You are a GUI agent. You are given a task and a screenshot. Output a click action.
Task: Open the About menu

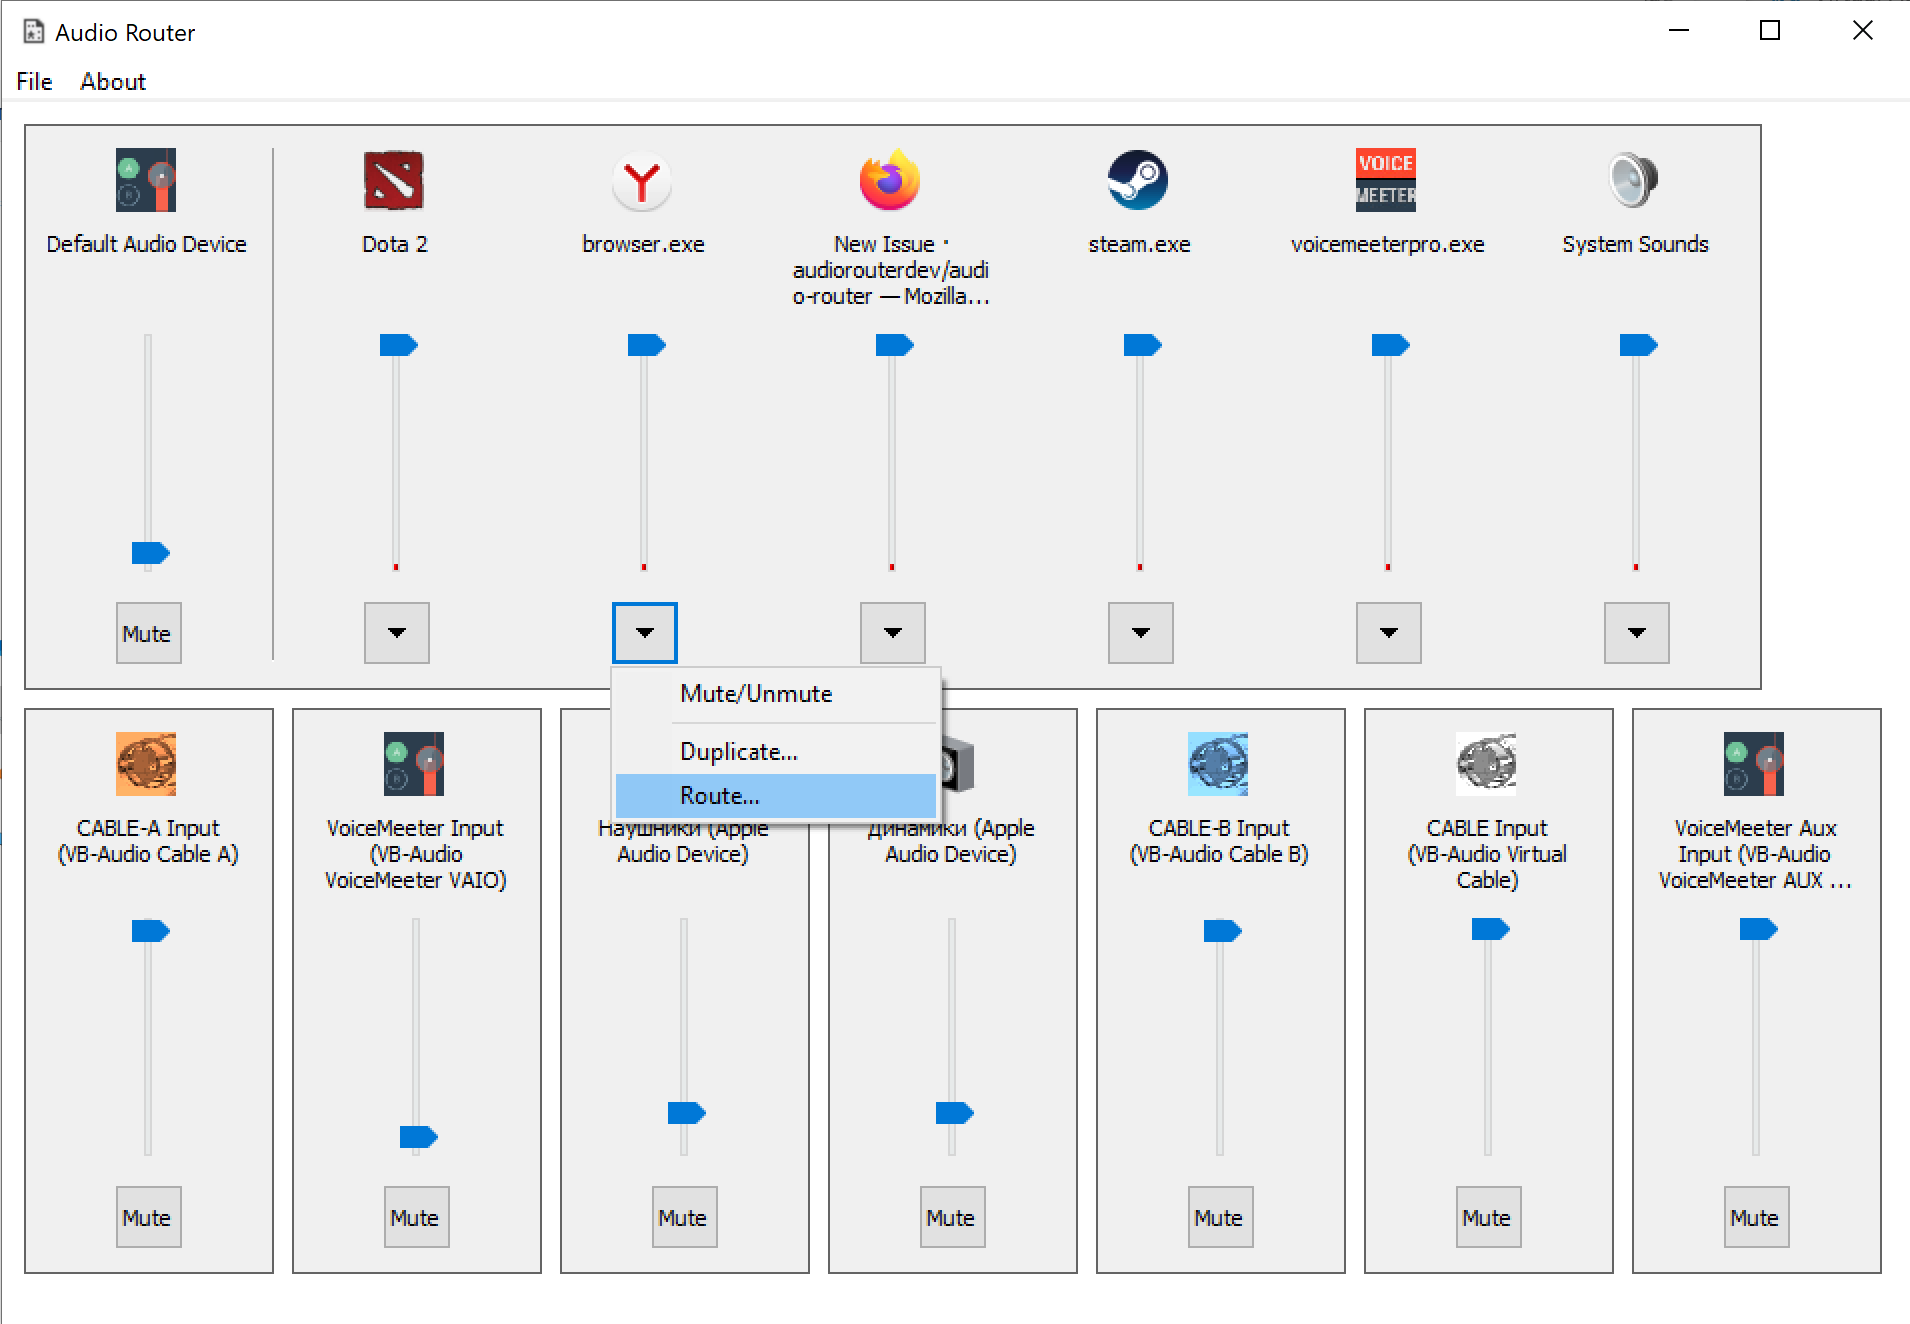[x=113, y=82]
